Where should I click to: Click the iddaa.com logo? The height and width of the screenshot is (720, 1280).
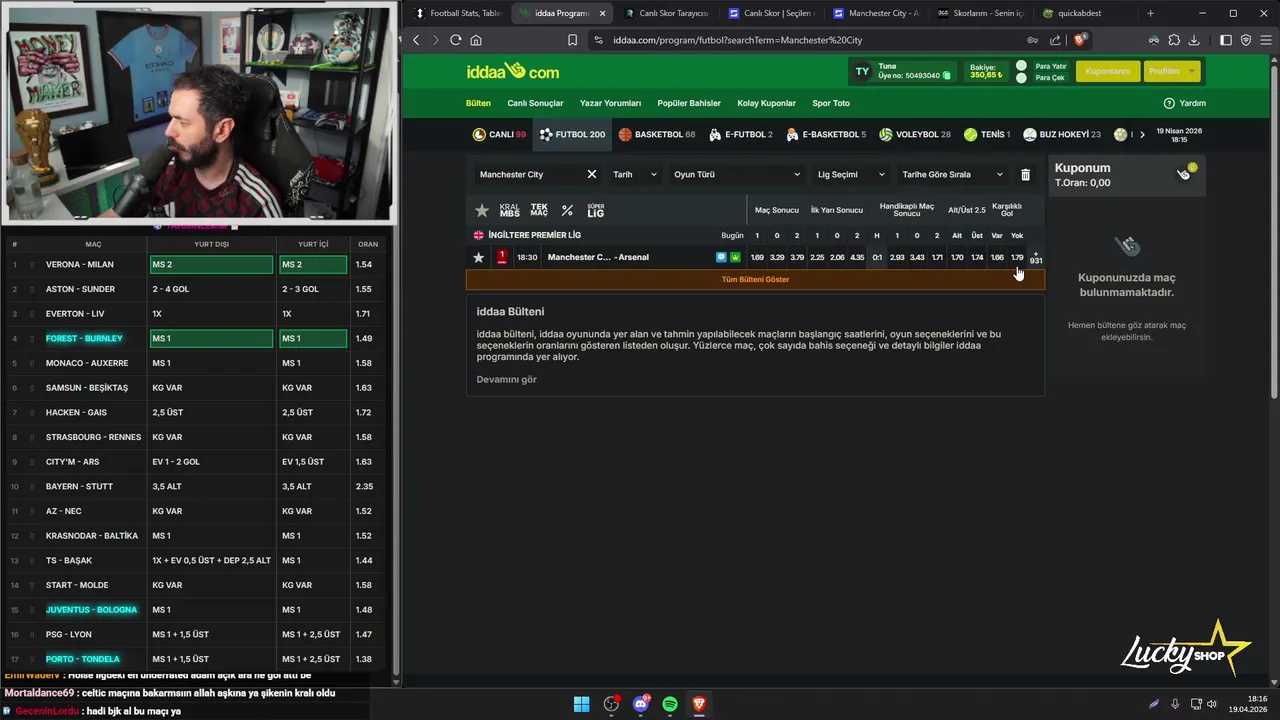[x=513, y=71]
